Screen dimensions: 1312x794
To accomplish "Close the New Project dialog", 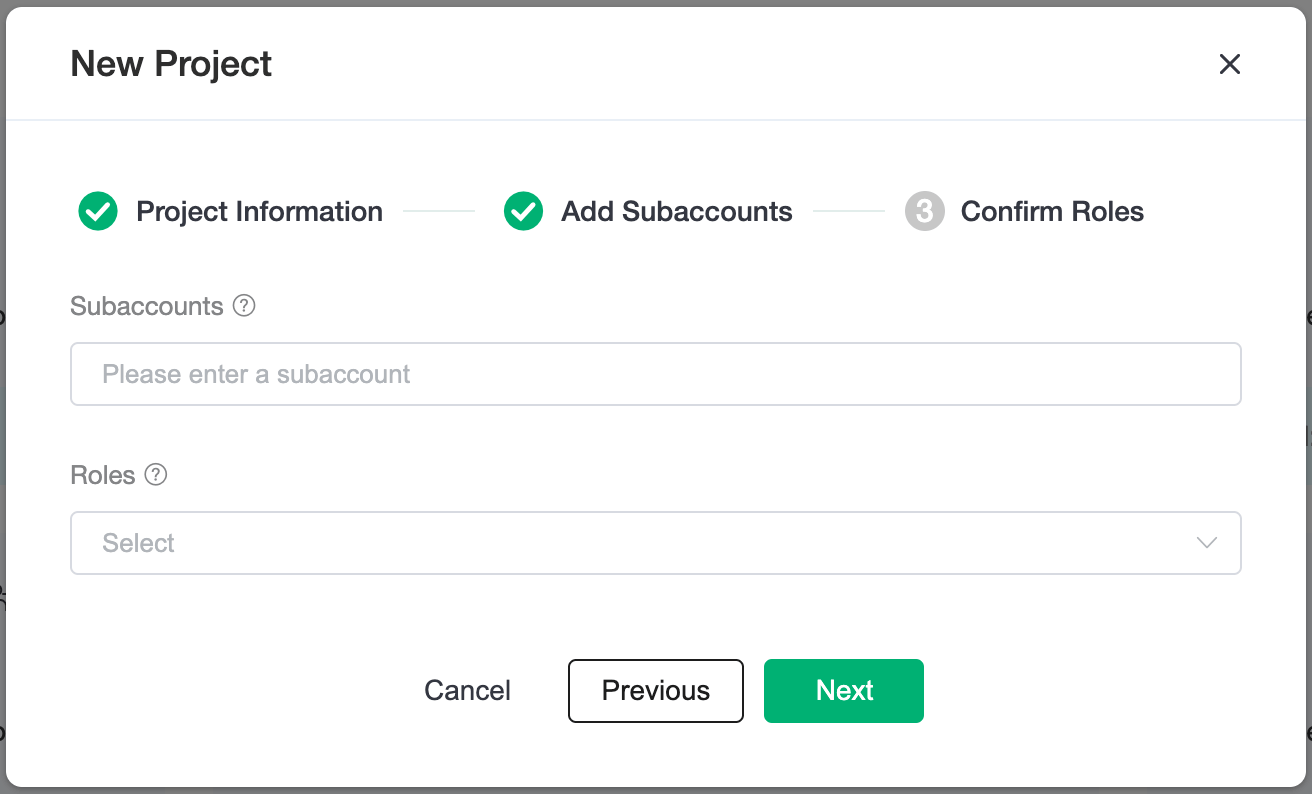I will [1229, 64].
